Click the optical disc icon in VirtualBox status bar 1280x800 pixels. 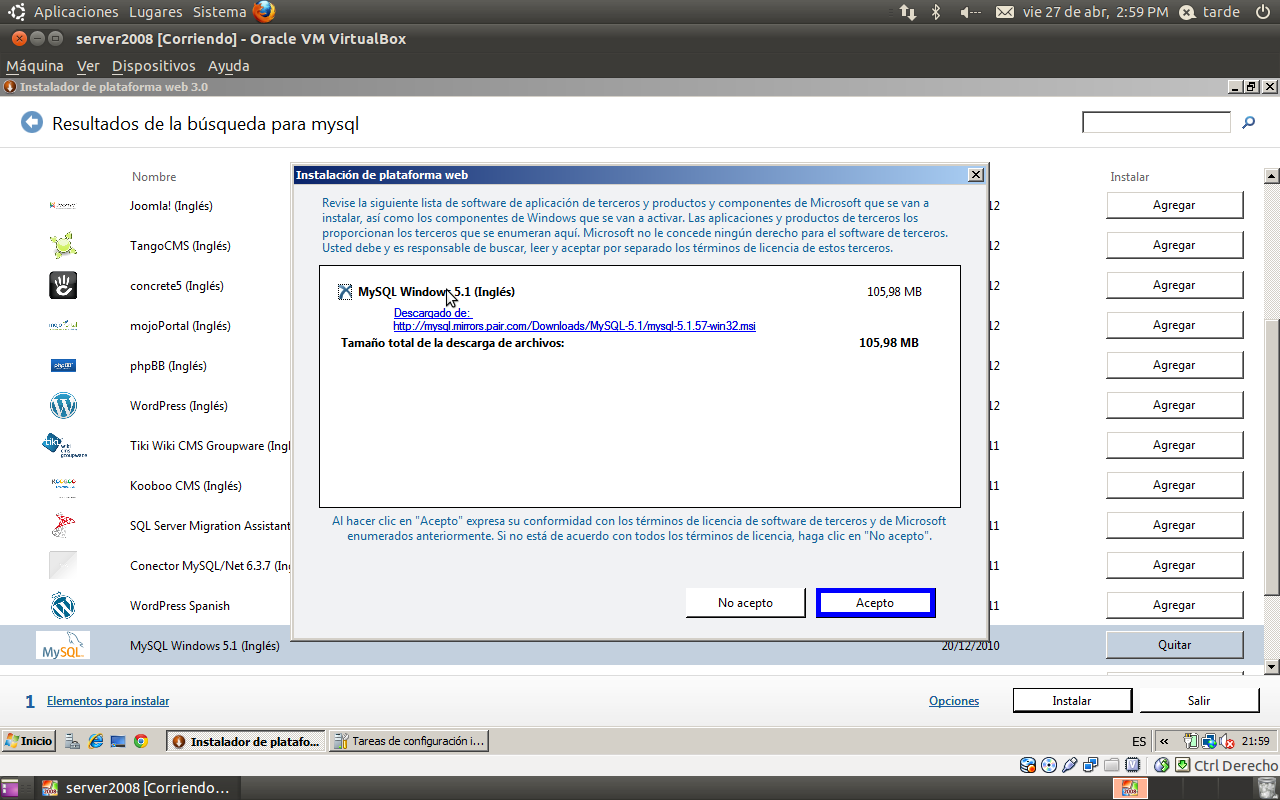[x=1049, y=765]
